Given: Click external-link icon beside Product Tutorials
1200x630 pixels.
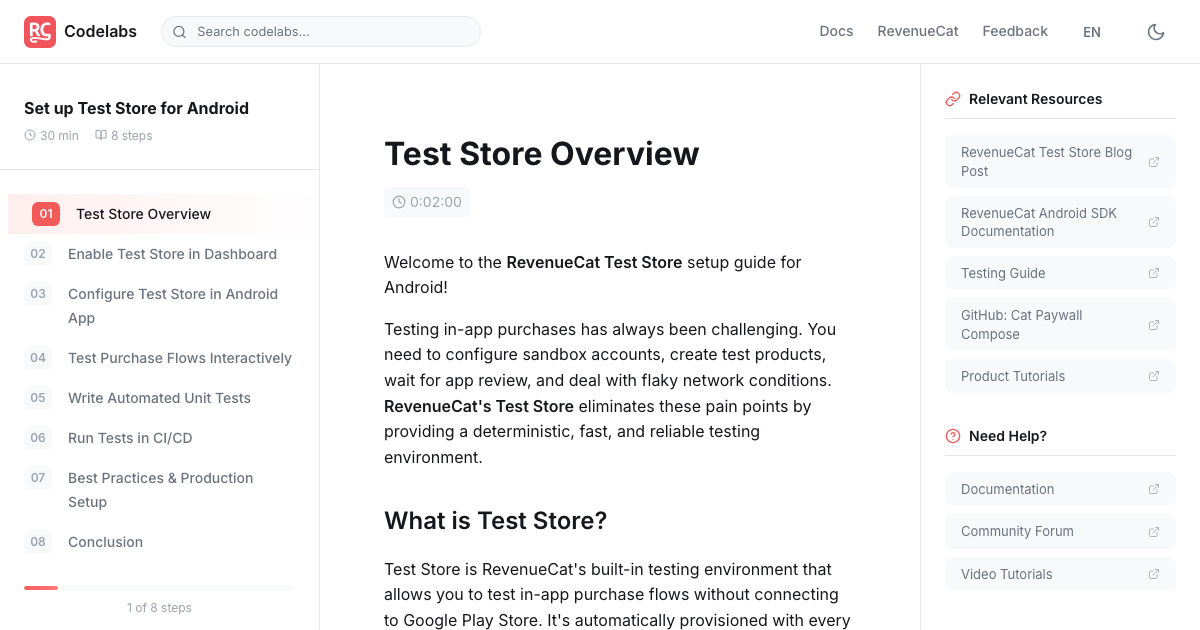Looking at the screenshot, I should (x=1154, y=376).
